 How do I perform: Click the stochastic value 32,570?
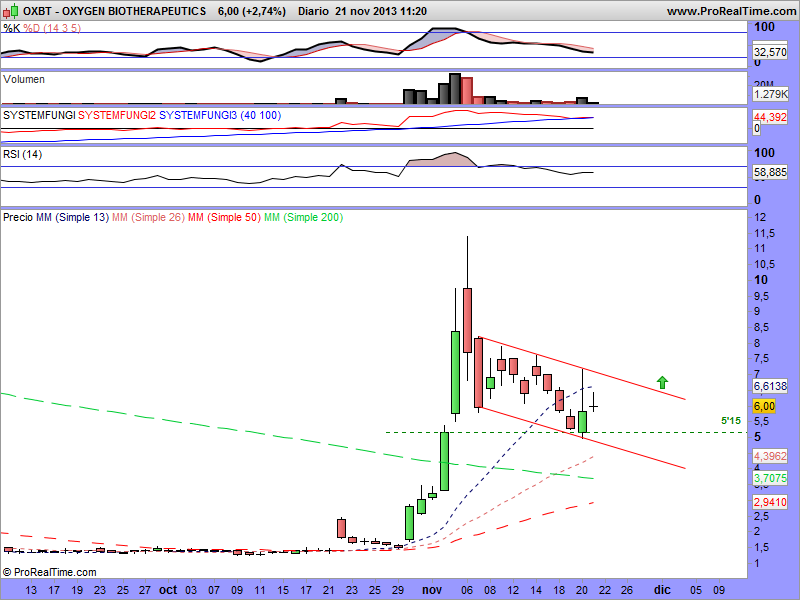coord(770,52)
